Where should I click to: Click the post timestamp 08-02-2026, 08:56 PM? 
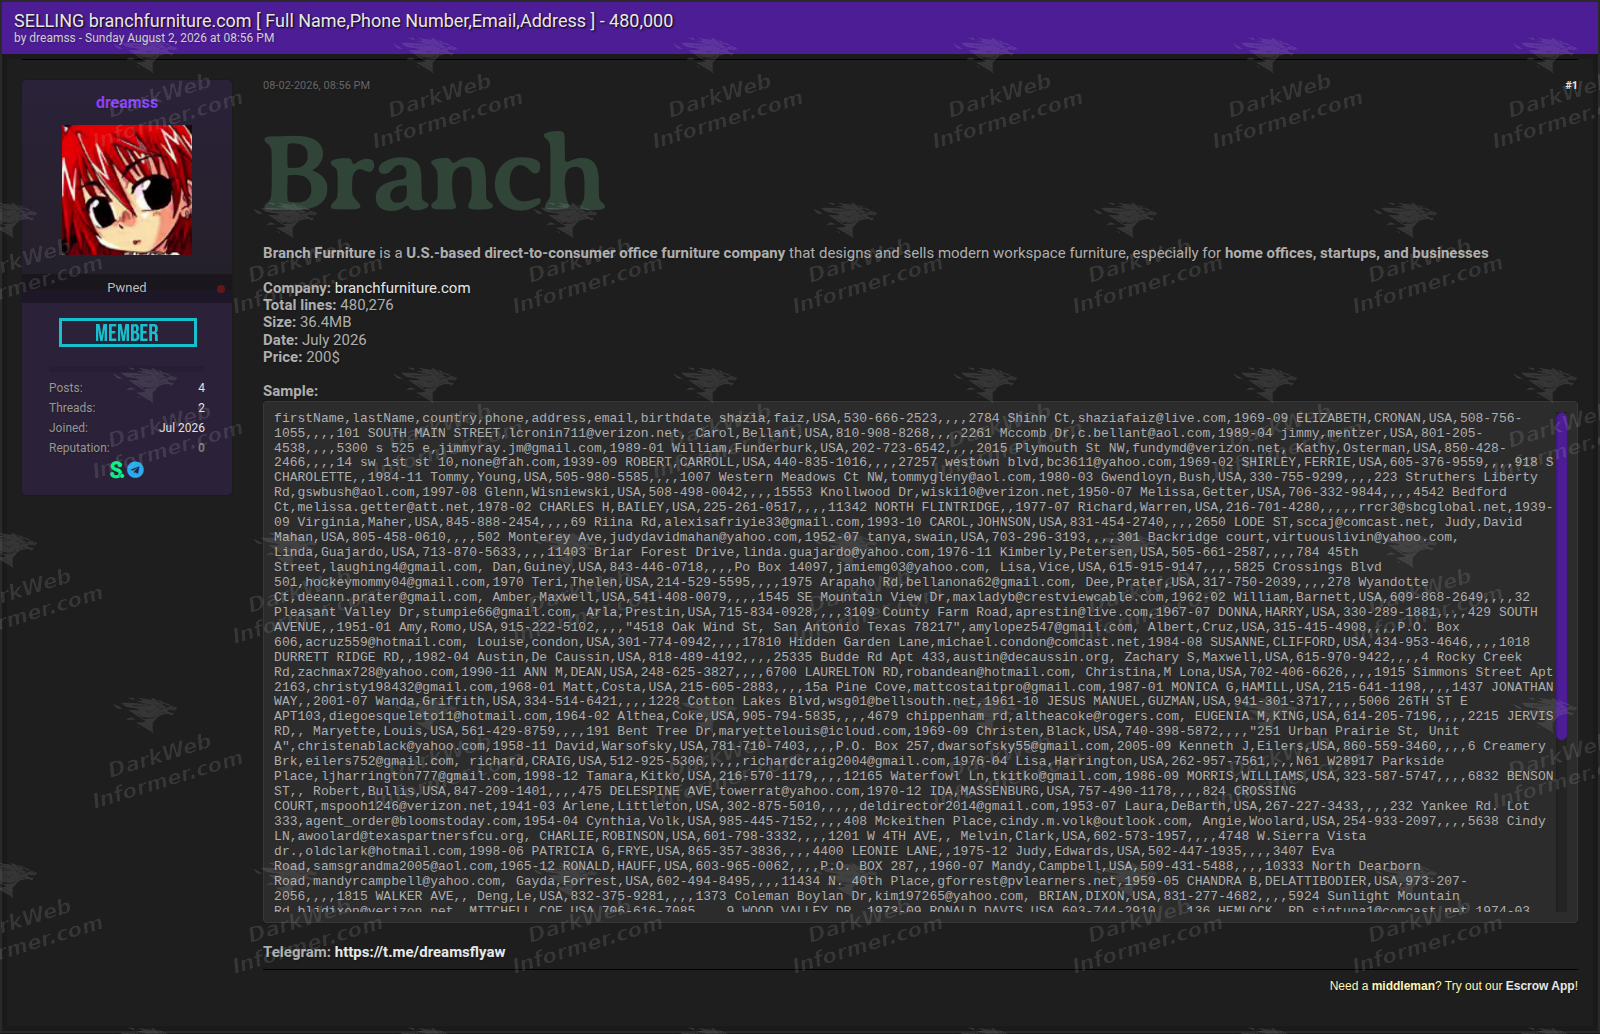pos(316,85)
